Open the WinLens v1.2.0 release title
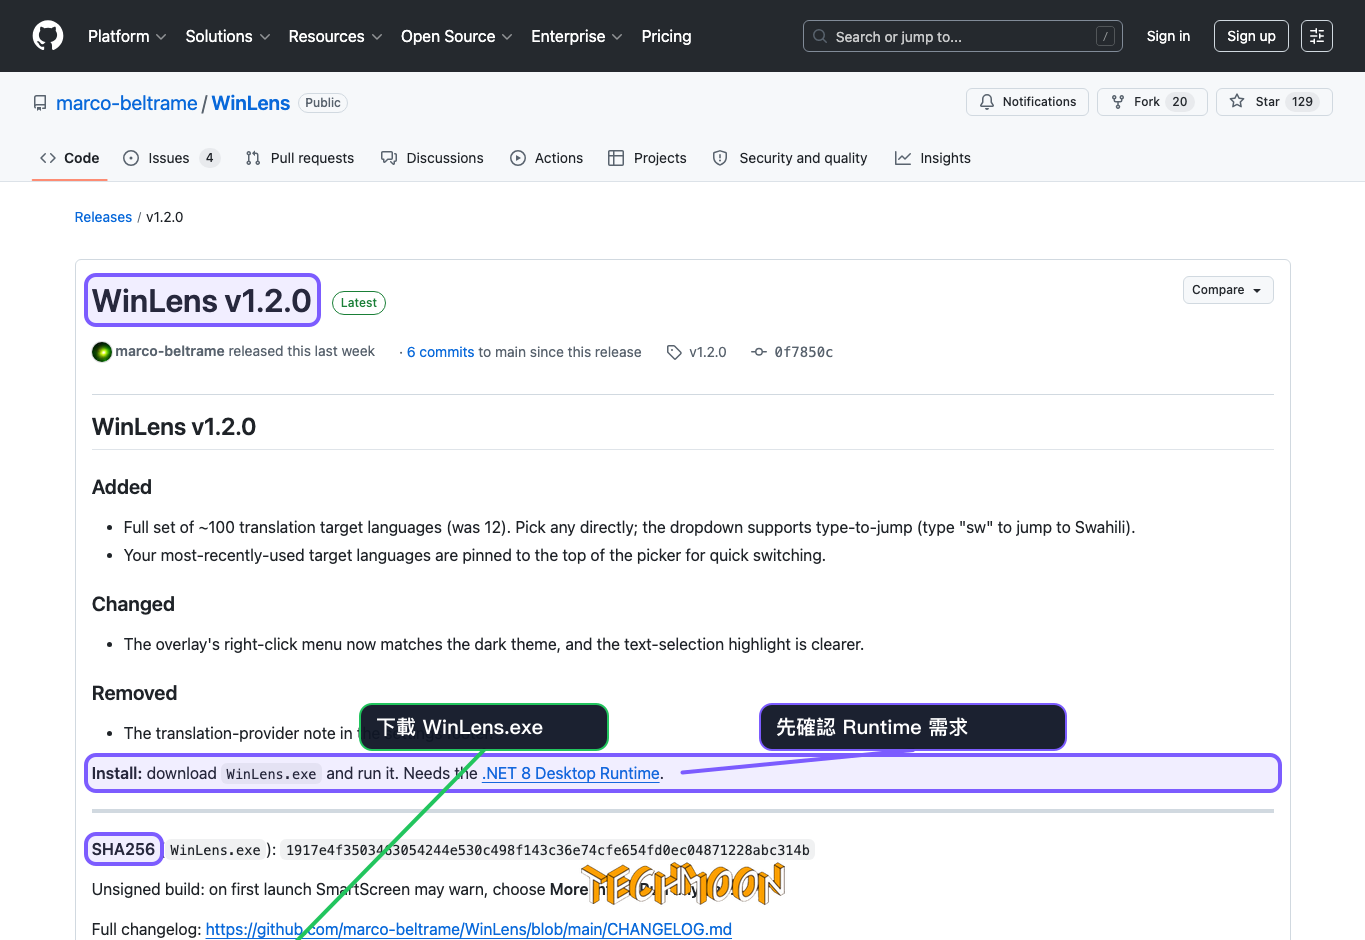This screenshot has height=940, width=1365. 202,301
